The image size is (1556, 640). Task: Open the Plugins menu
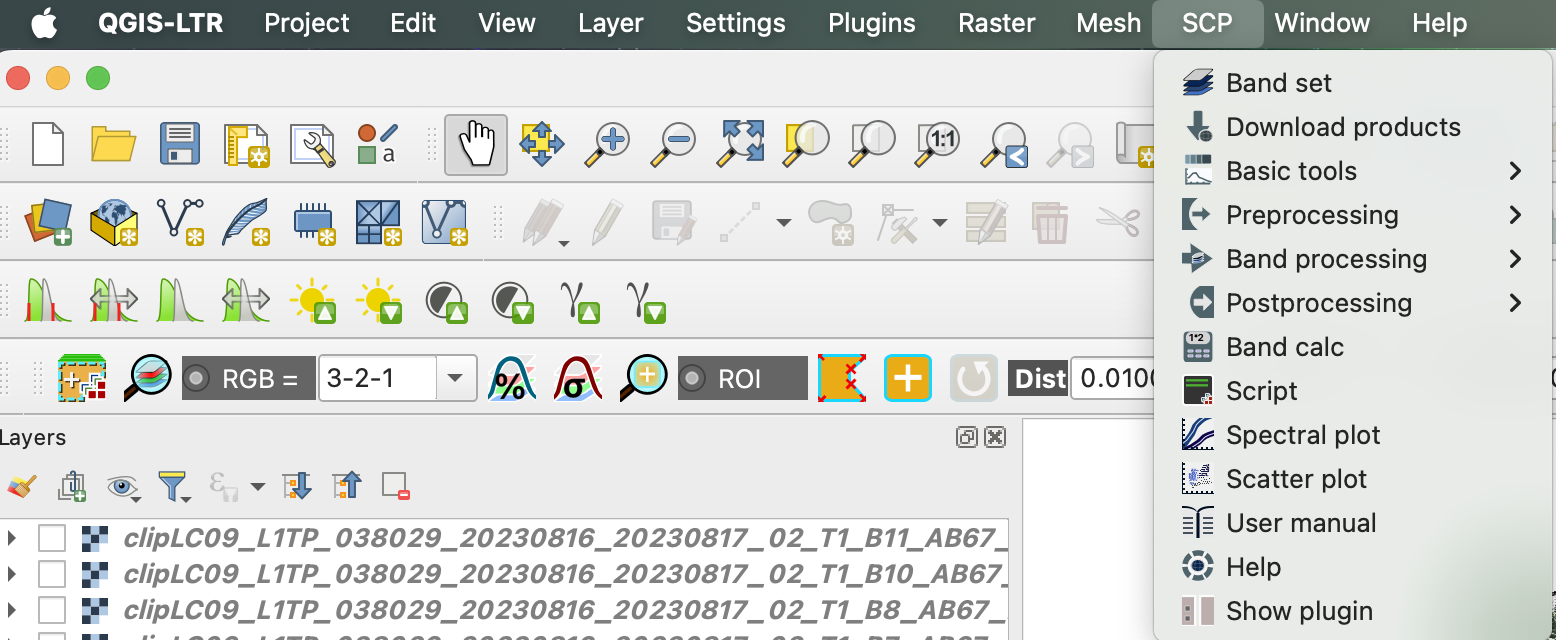click(872, 23)
